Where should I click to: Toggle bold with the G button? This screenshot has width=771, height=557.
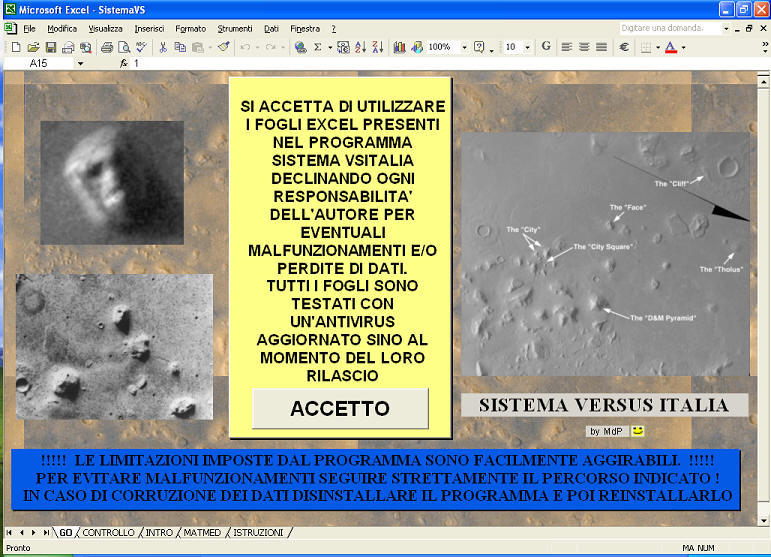click(x=546, y=46)
